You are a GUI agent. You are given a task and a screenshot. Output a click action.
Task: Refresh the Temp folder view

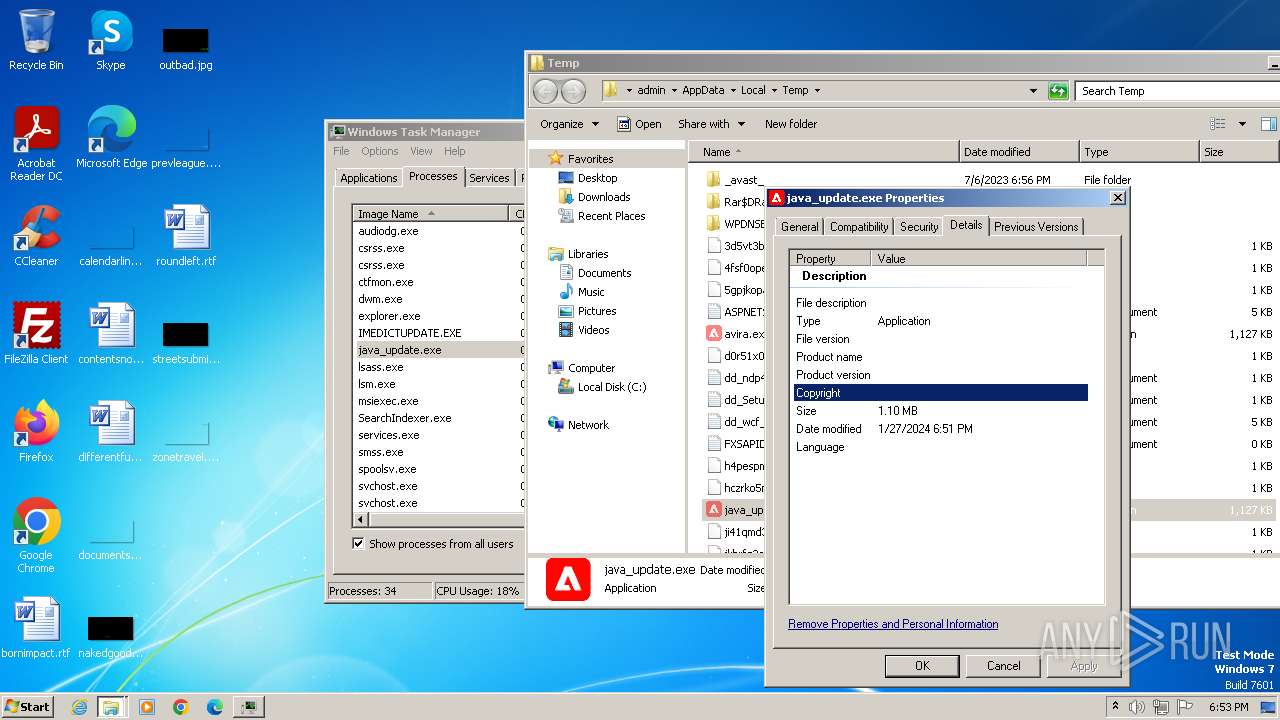1058,91
